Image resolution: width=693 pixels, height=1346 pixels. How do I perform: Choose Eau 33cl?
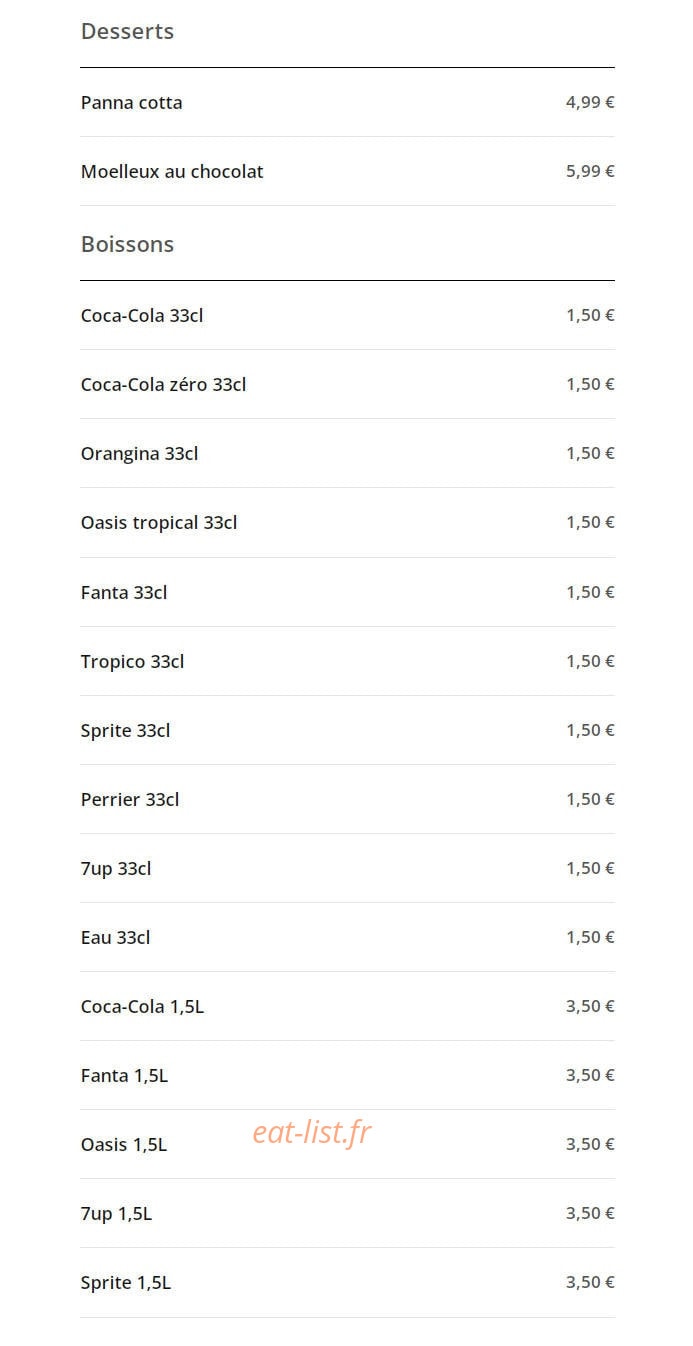pyautogui.click(x=347, y=937)
